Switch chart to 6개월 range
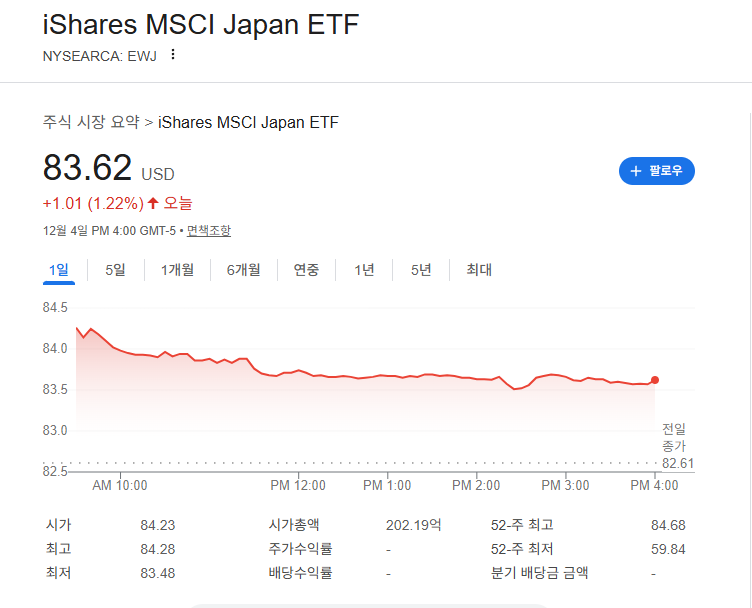The height and width of the screenshot is (608, 752). pyautogui.click(x=244, y=270)
